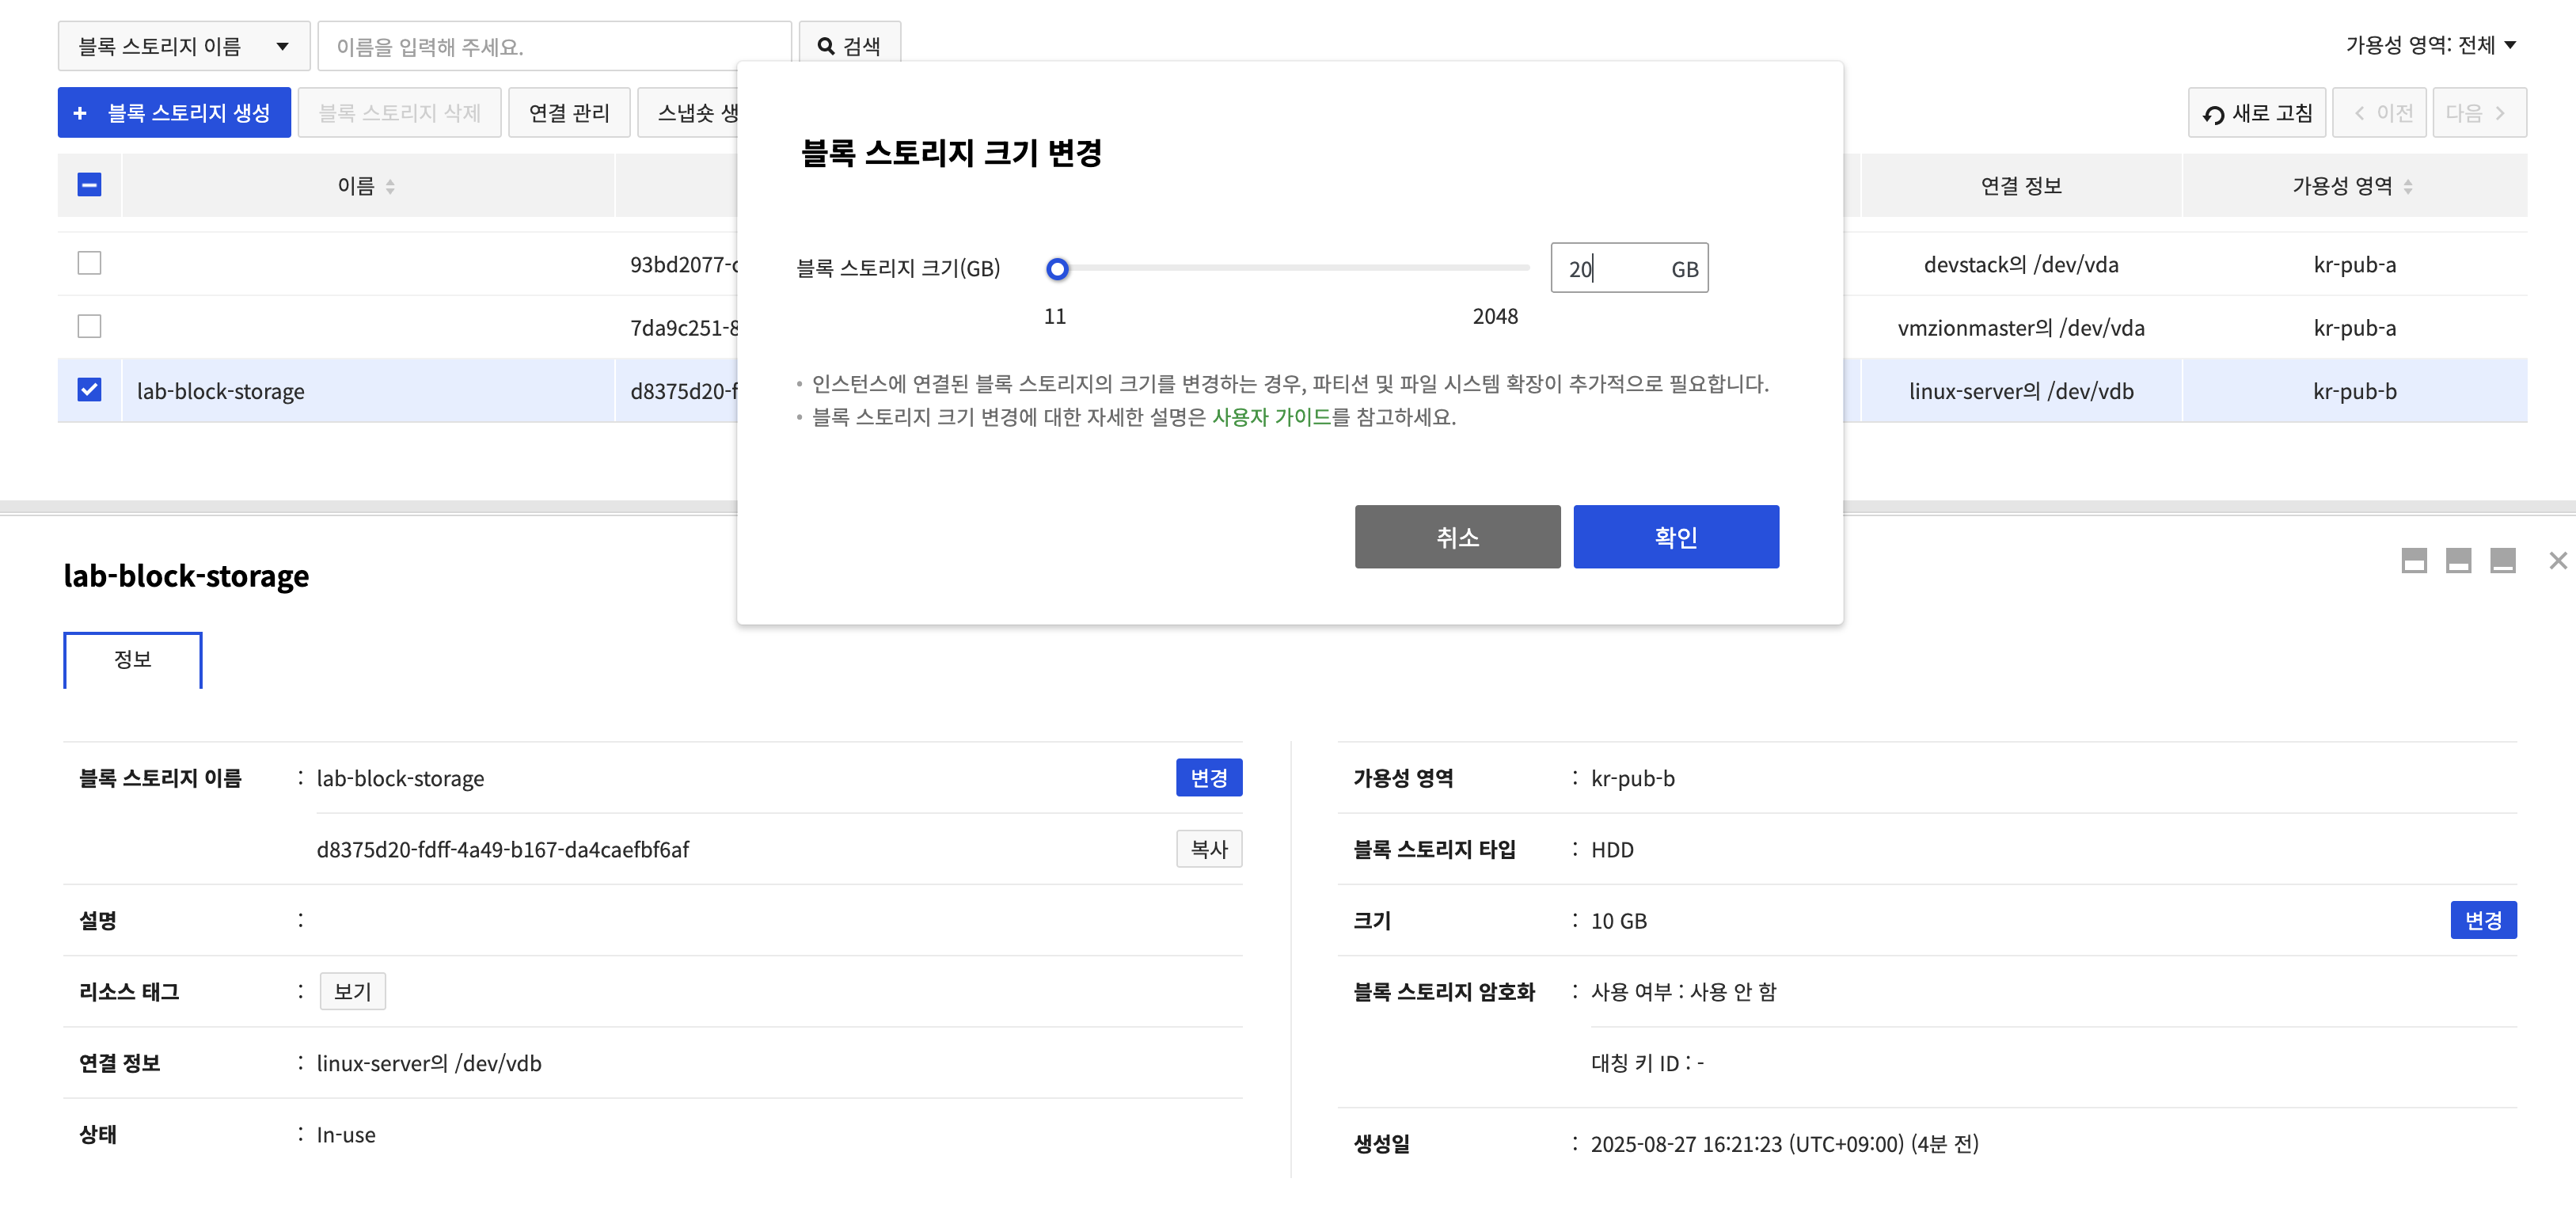Sort by availability zone column arrows

click(2408, 186)
